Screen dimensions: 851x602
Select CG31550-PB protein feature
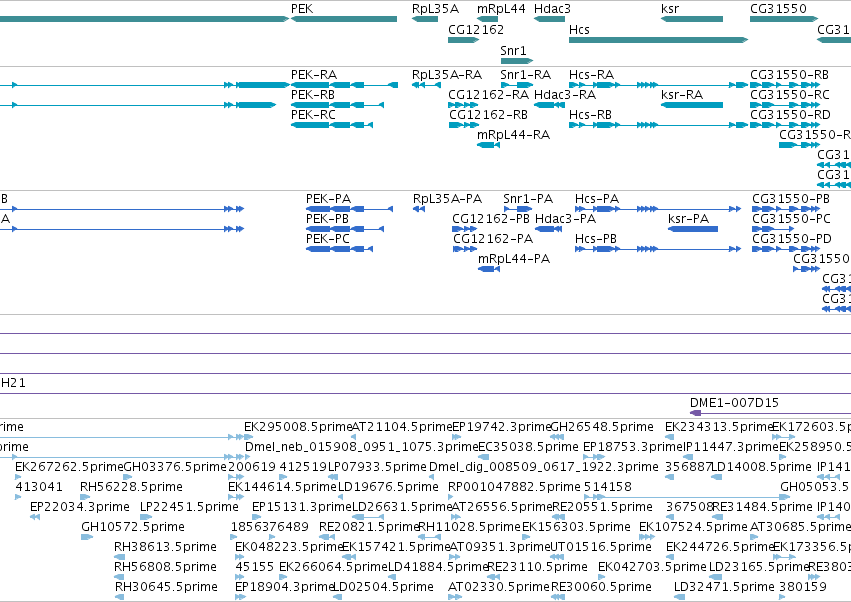coord(786,209)
